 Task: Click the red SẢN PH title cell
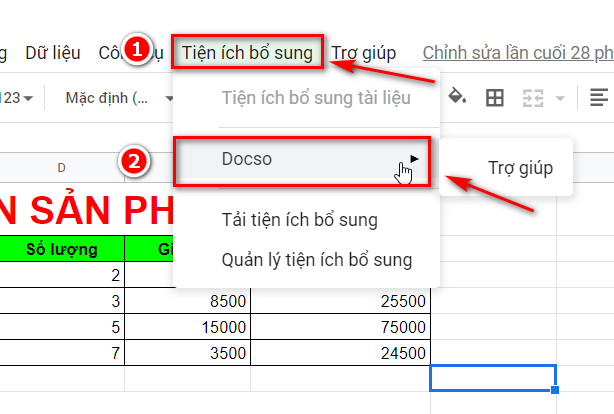tap(86, 210)
